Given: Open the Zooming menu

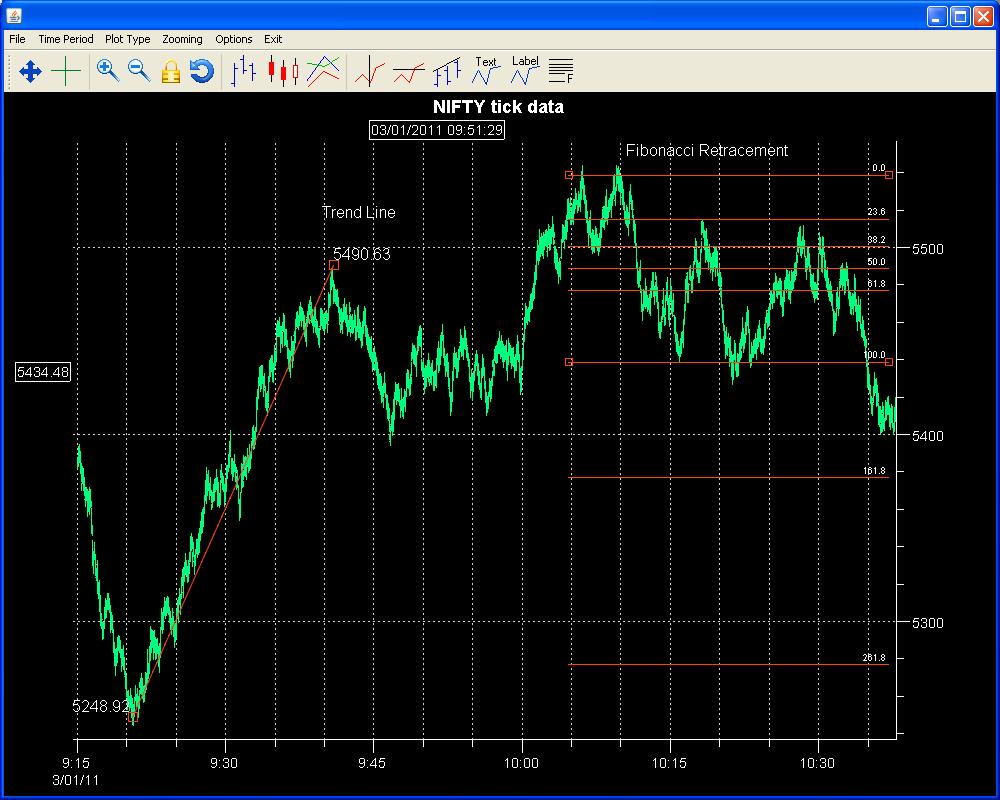Looking at the screenshot, I should [182, 39].
